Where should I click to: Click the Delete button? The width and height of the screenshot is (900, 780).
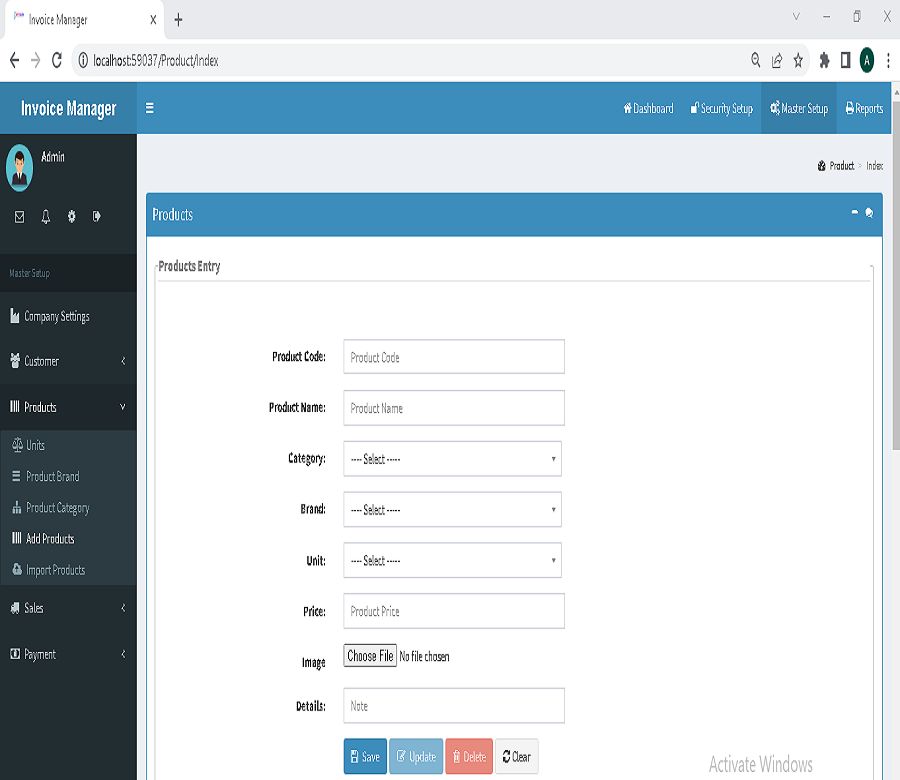469,756
